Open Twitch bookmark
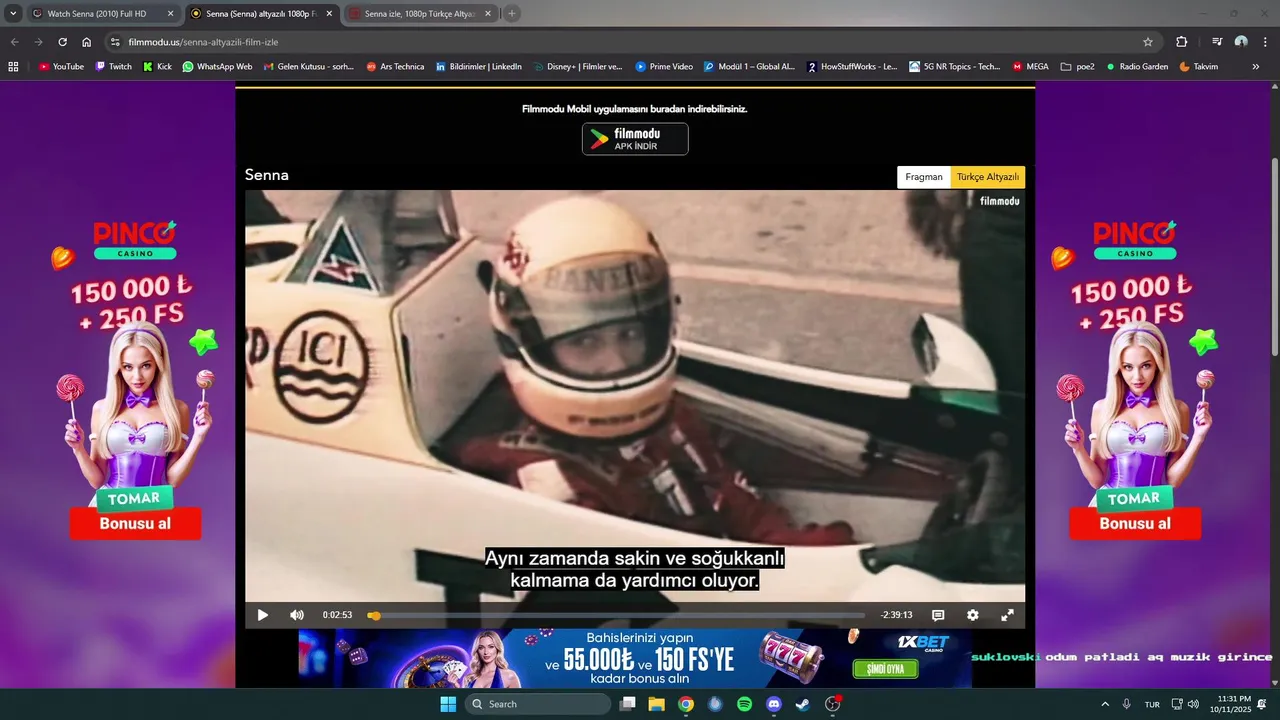The image size is (1280, 720). click(x=113, y=67)
